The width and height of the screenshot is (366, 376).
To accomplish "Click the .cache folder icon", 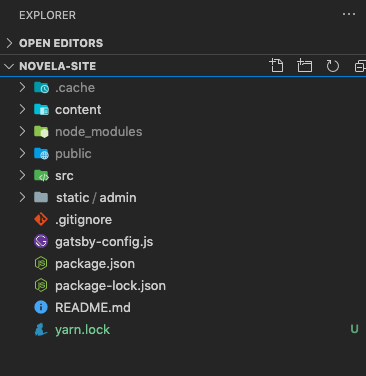I will (41, 88).
